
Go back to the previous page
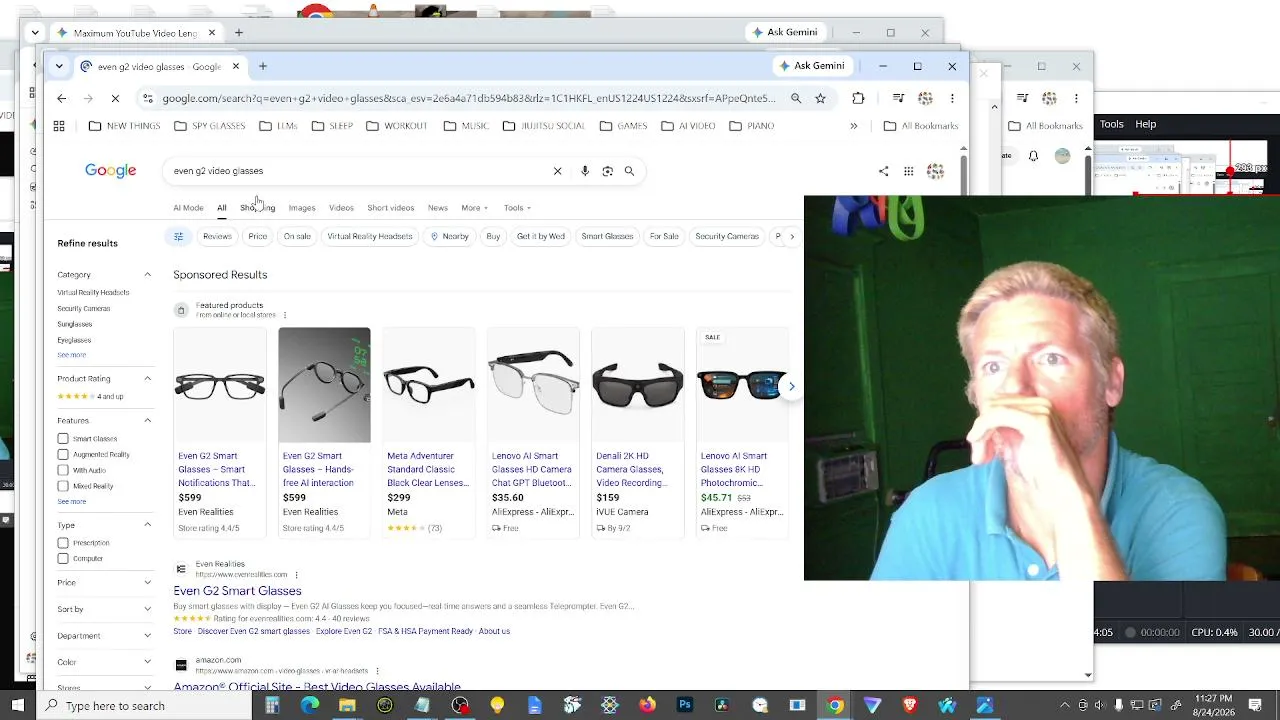[x=61, y=98]
